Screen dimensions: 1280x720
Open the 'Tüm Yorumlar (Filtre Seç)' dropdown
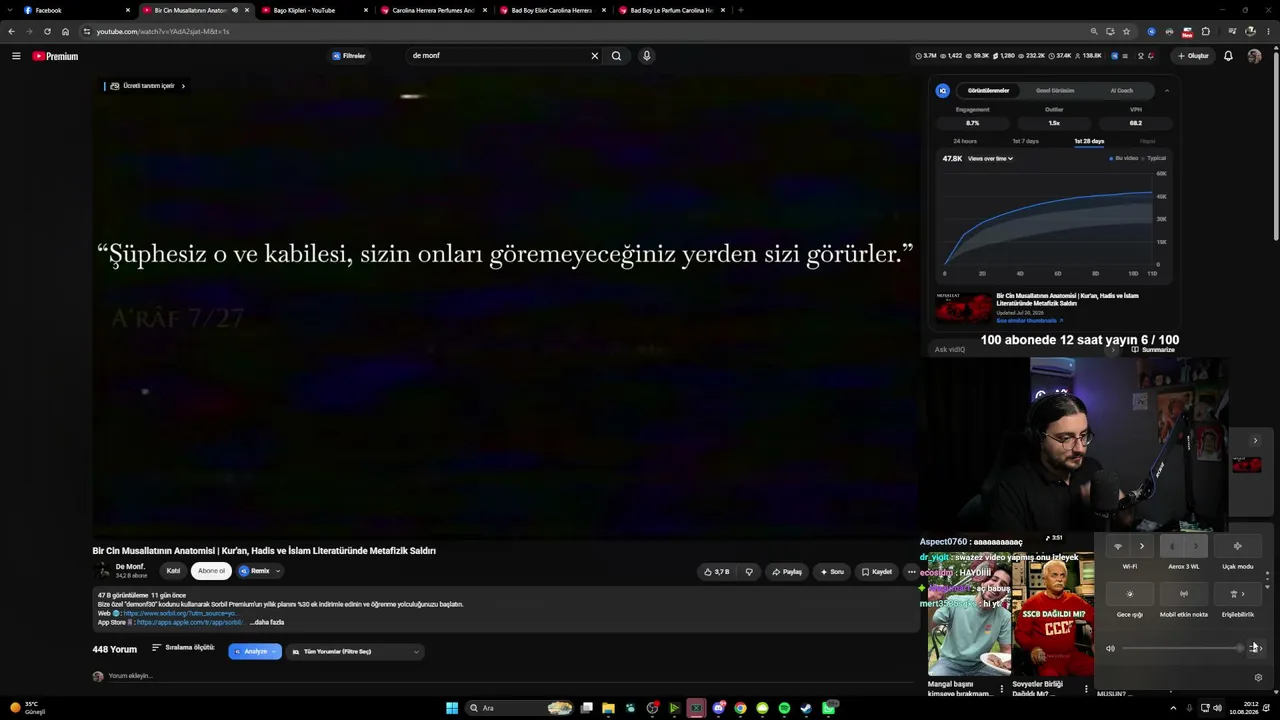coord(355,652)
